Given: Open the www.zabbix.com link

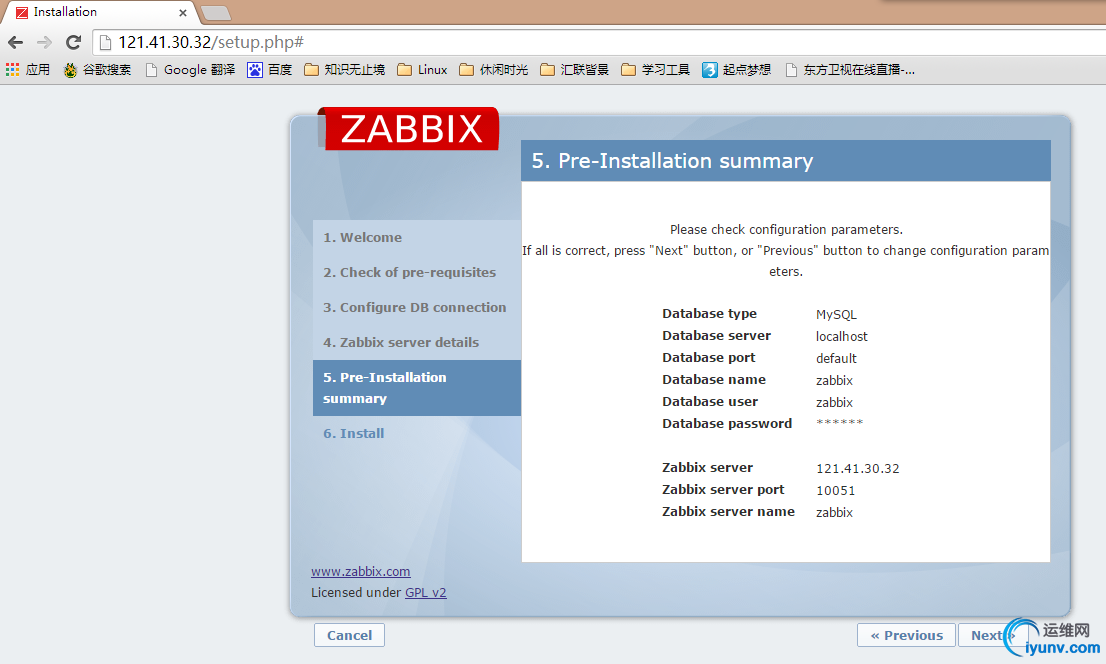Looking at the screenshot, I should pos(360,572).
